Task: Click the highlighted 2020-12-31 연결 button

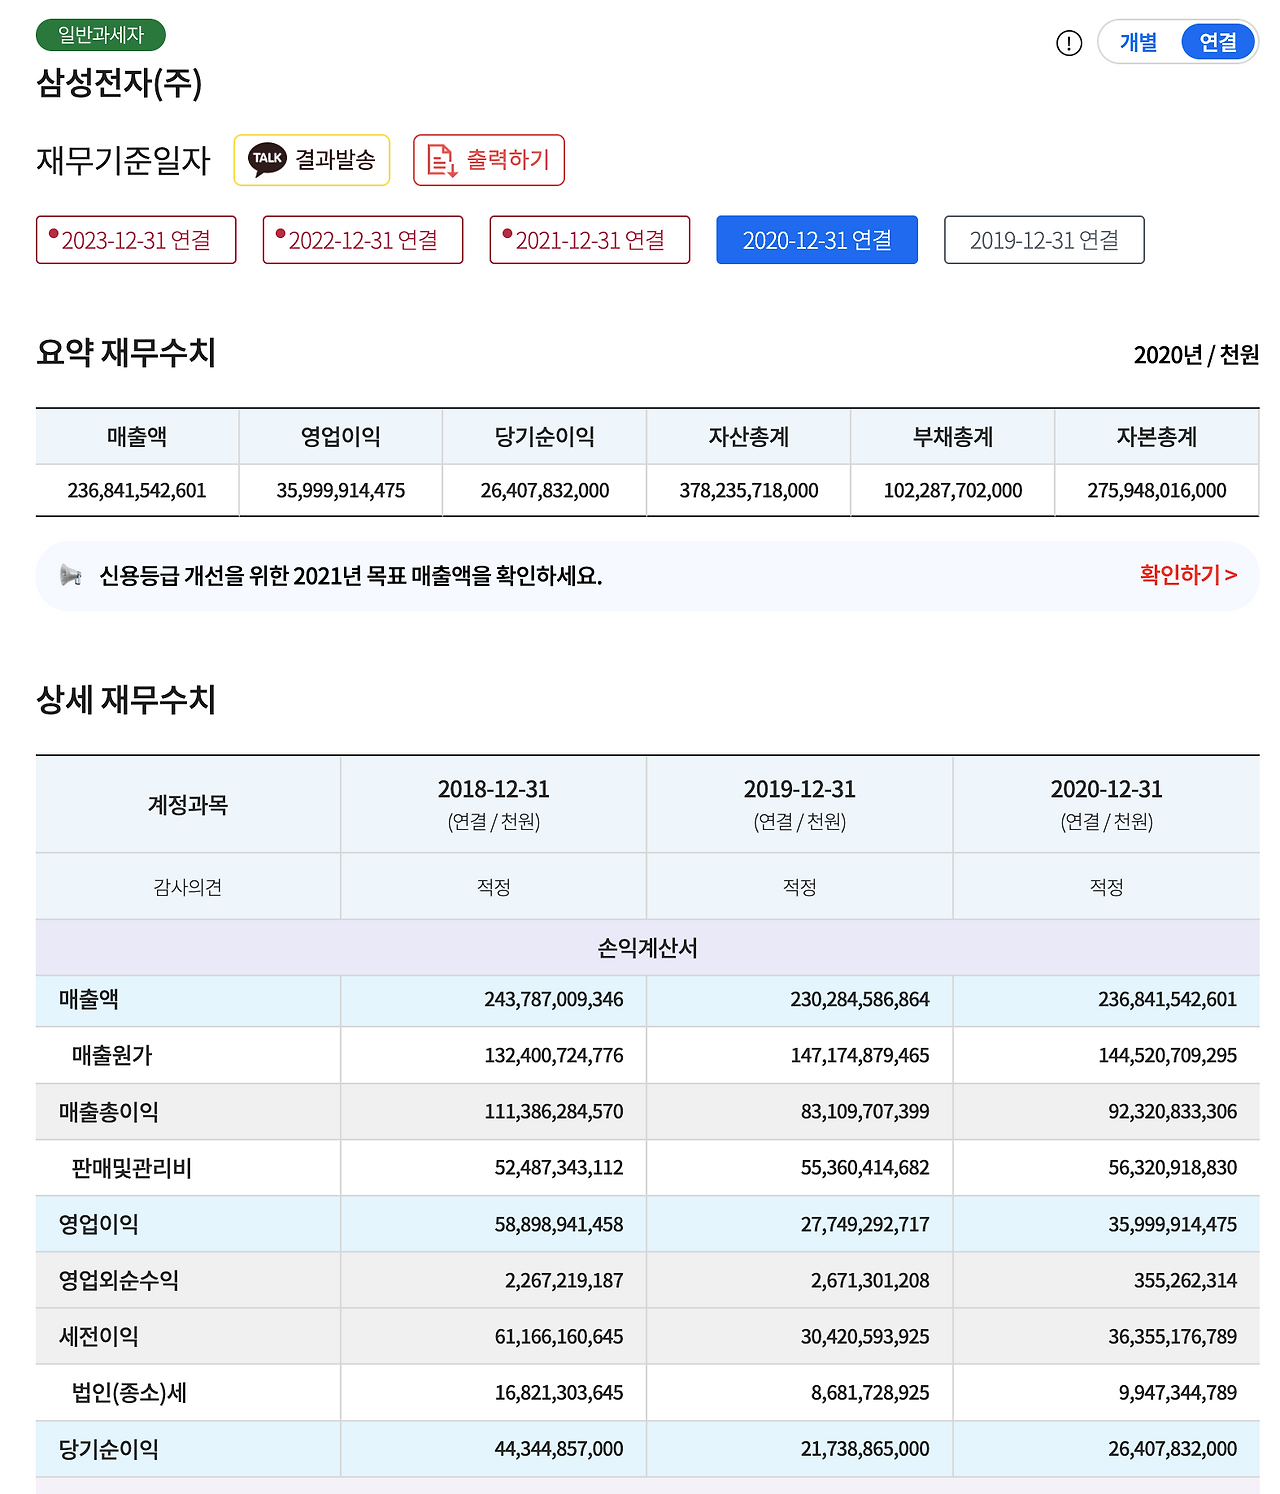Action: [817, 239]
